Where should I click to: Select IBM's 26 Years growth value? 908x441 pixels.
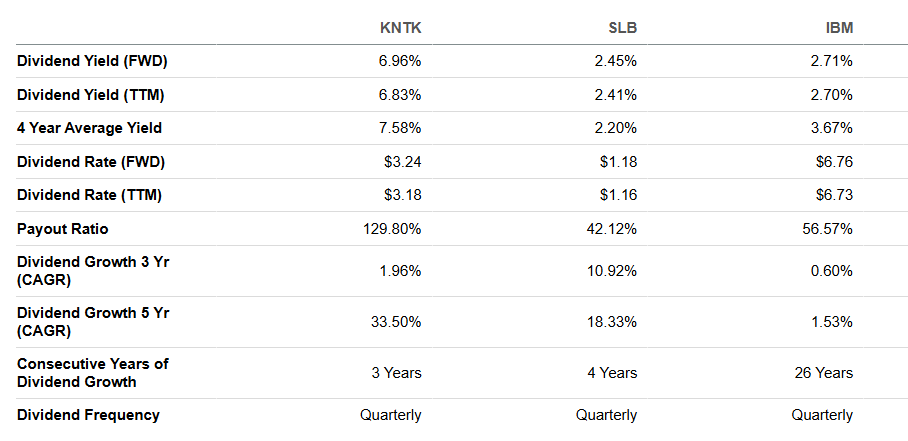point(823,373)
